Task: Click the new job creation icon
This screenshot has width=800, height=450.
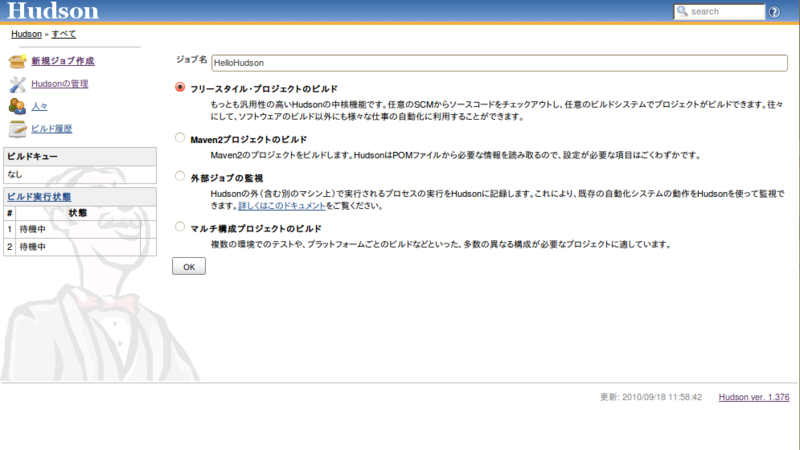Action: [17, 61]
